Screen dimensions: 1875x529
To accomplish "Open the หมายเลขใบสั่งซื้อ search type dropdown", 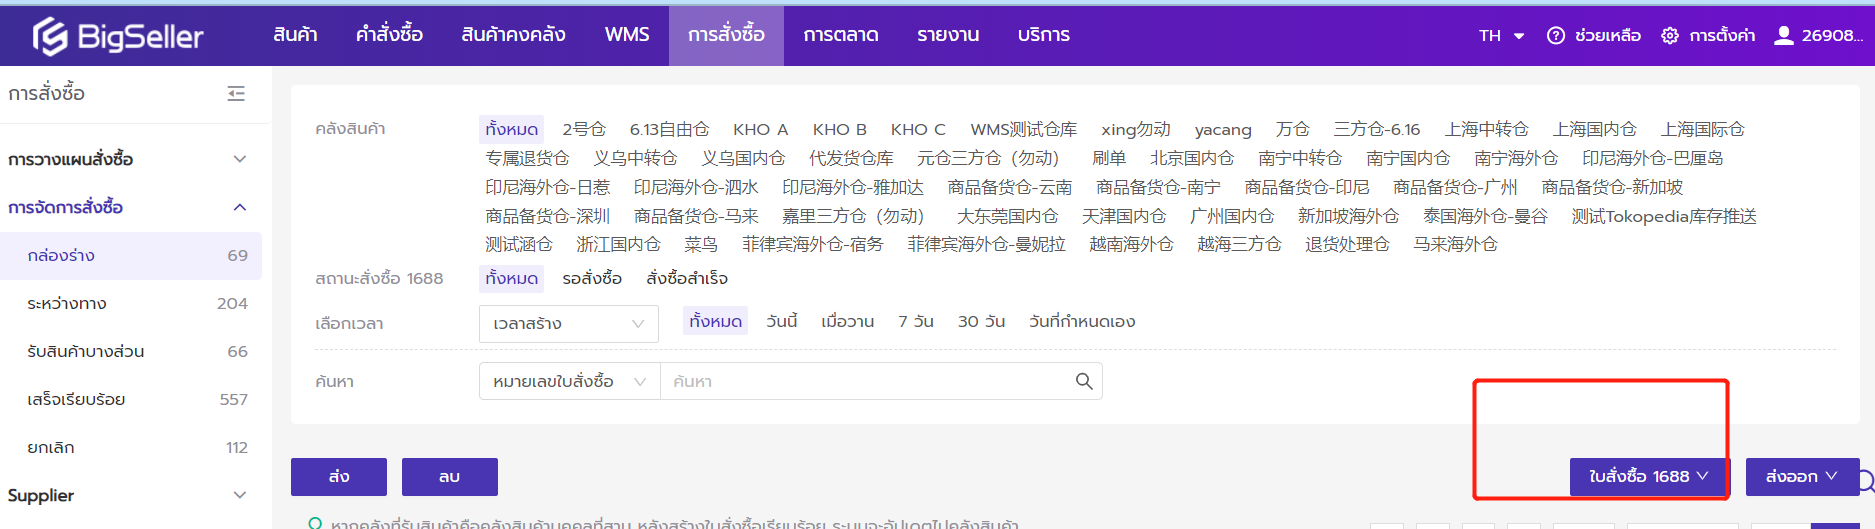I will click(x=569, y=381).
